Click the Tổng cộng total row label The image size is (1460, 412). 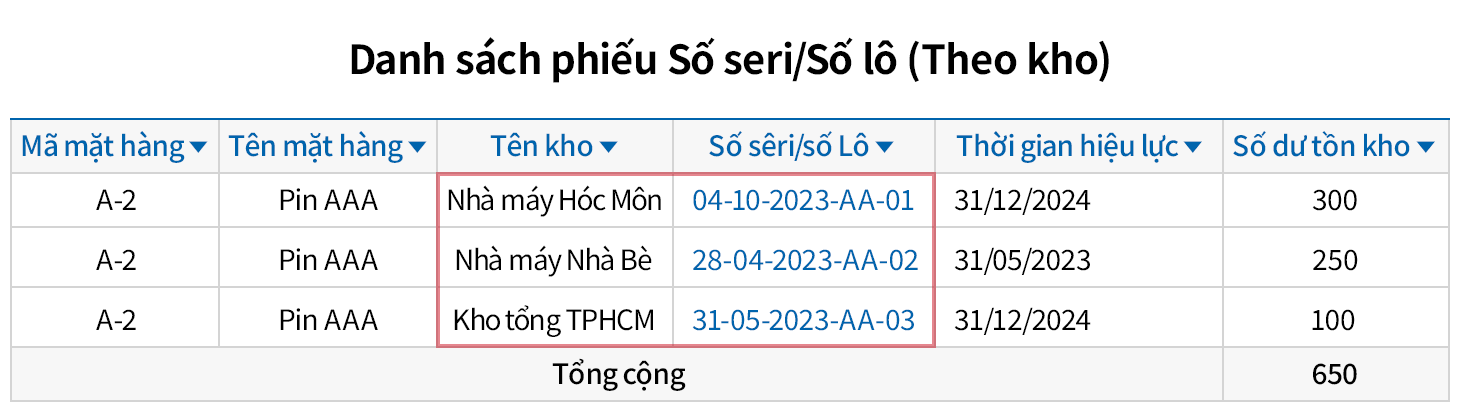(619, 375)
